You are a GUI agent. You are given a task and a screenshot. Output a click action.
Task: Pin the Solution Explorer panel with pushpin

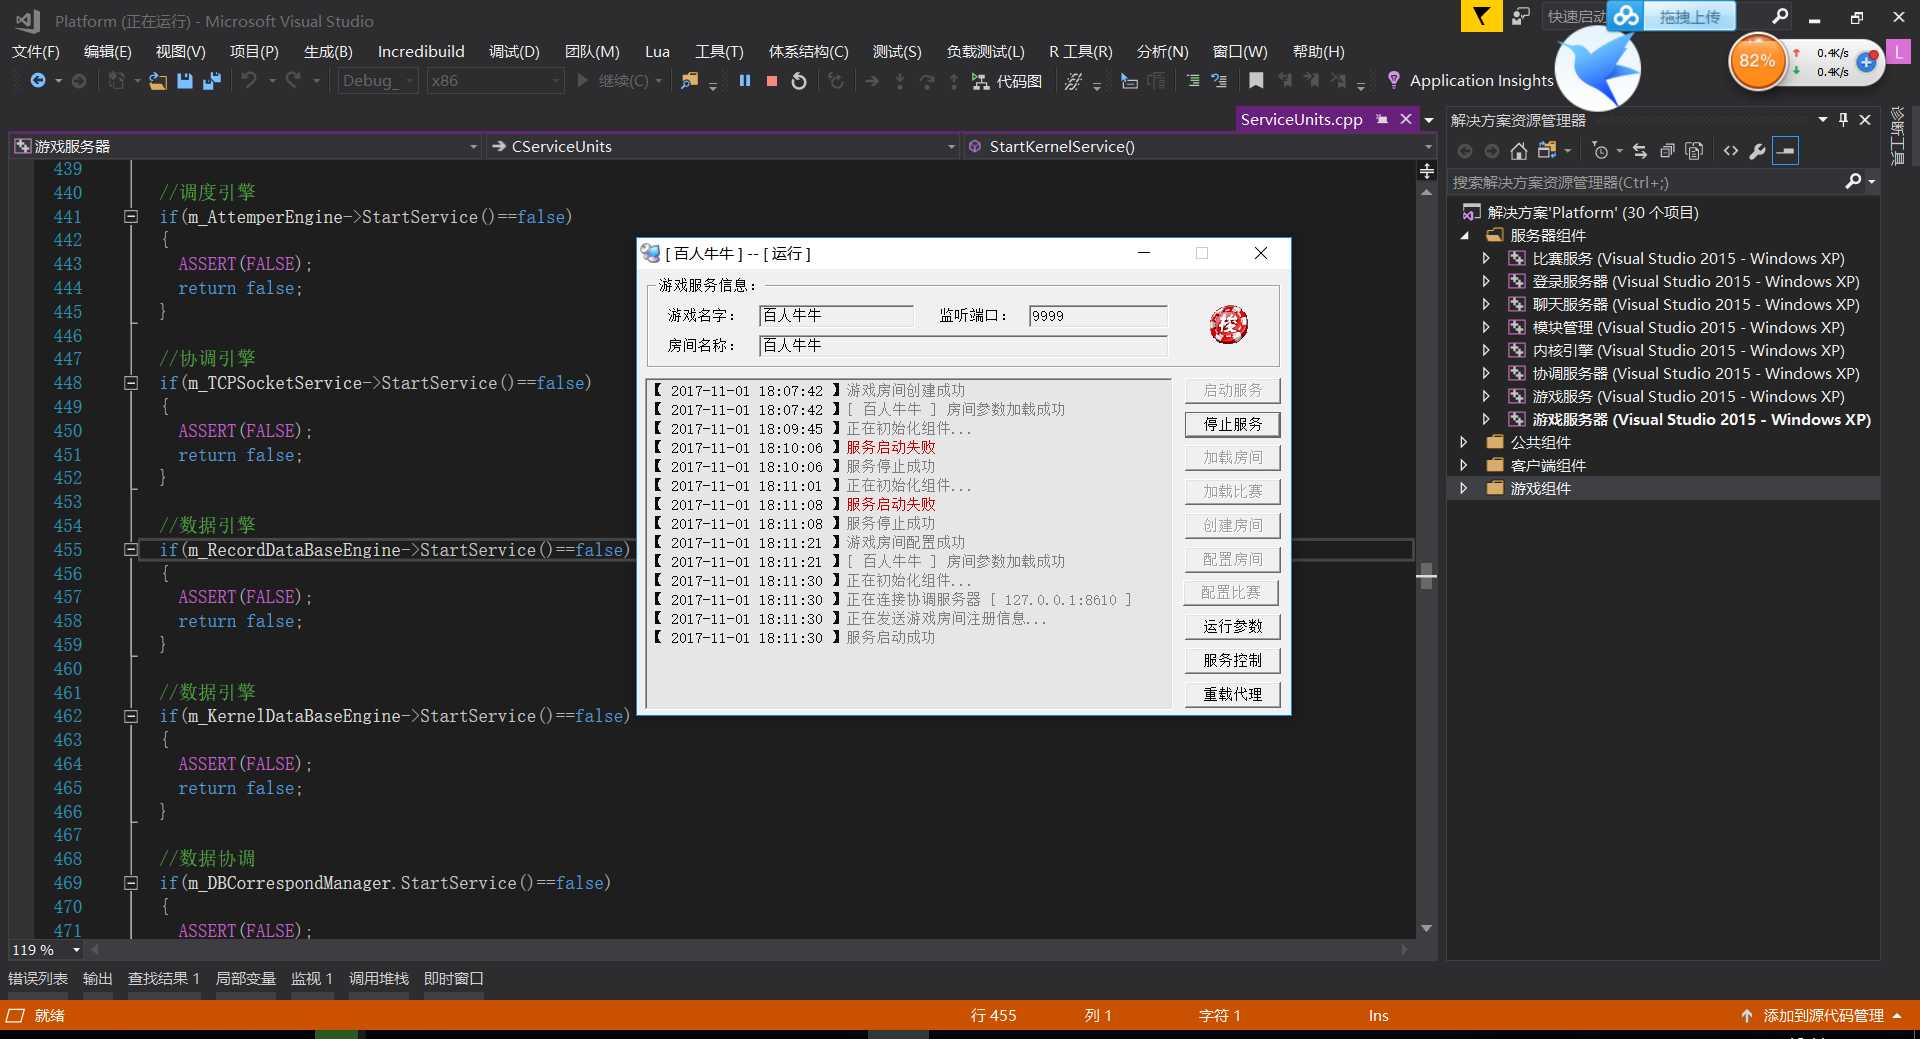click(1844, 120)
